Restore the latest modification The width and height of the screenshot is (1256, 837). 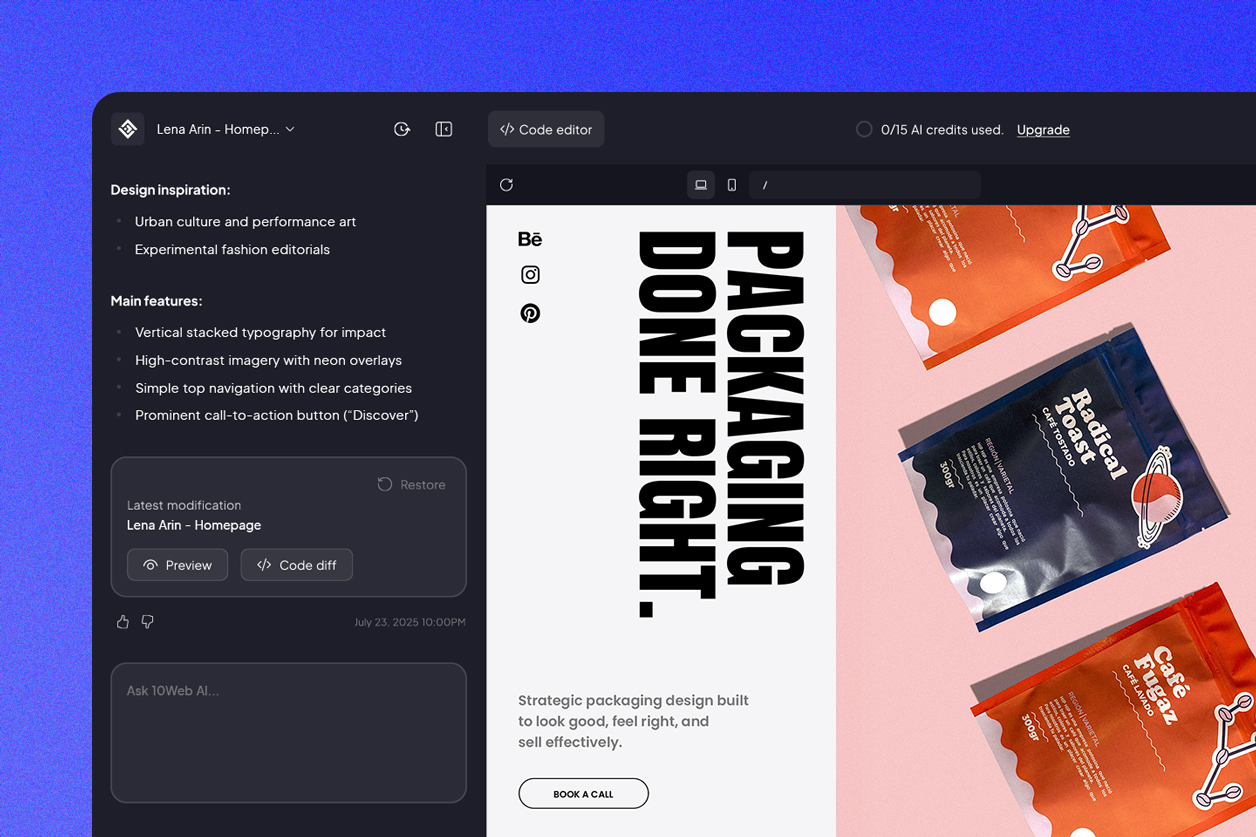(x=412, y=485)
